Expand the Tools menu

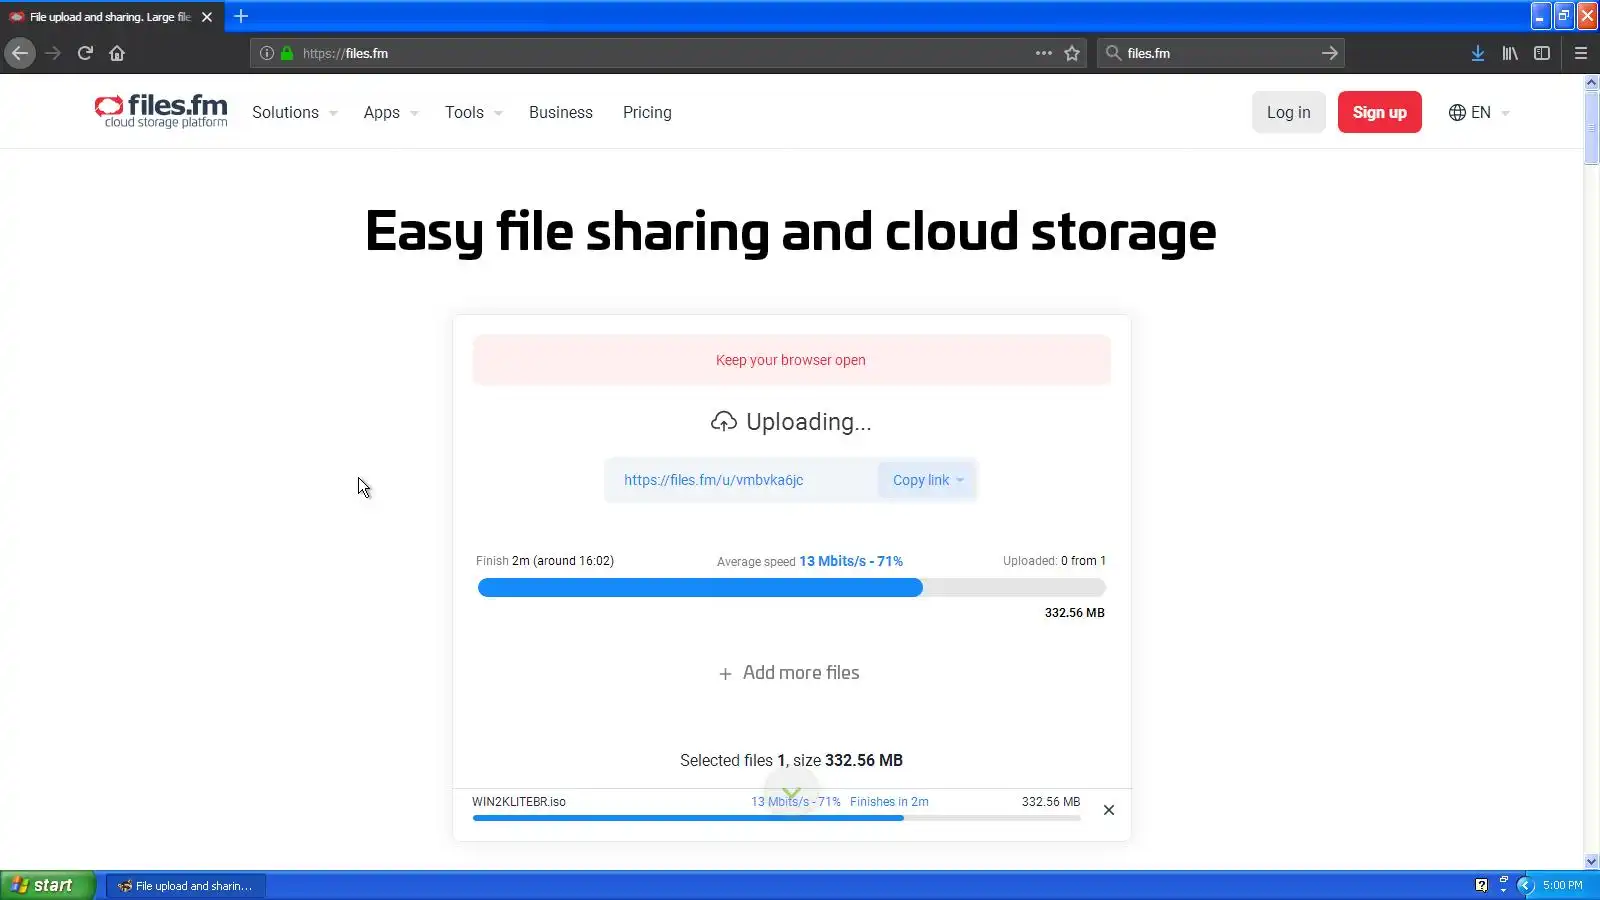[x=474, y=113]
